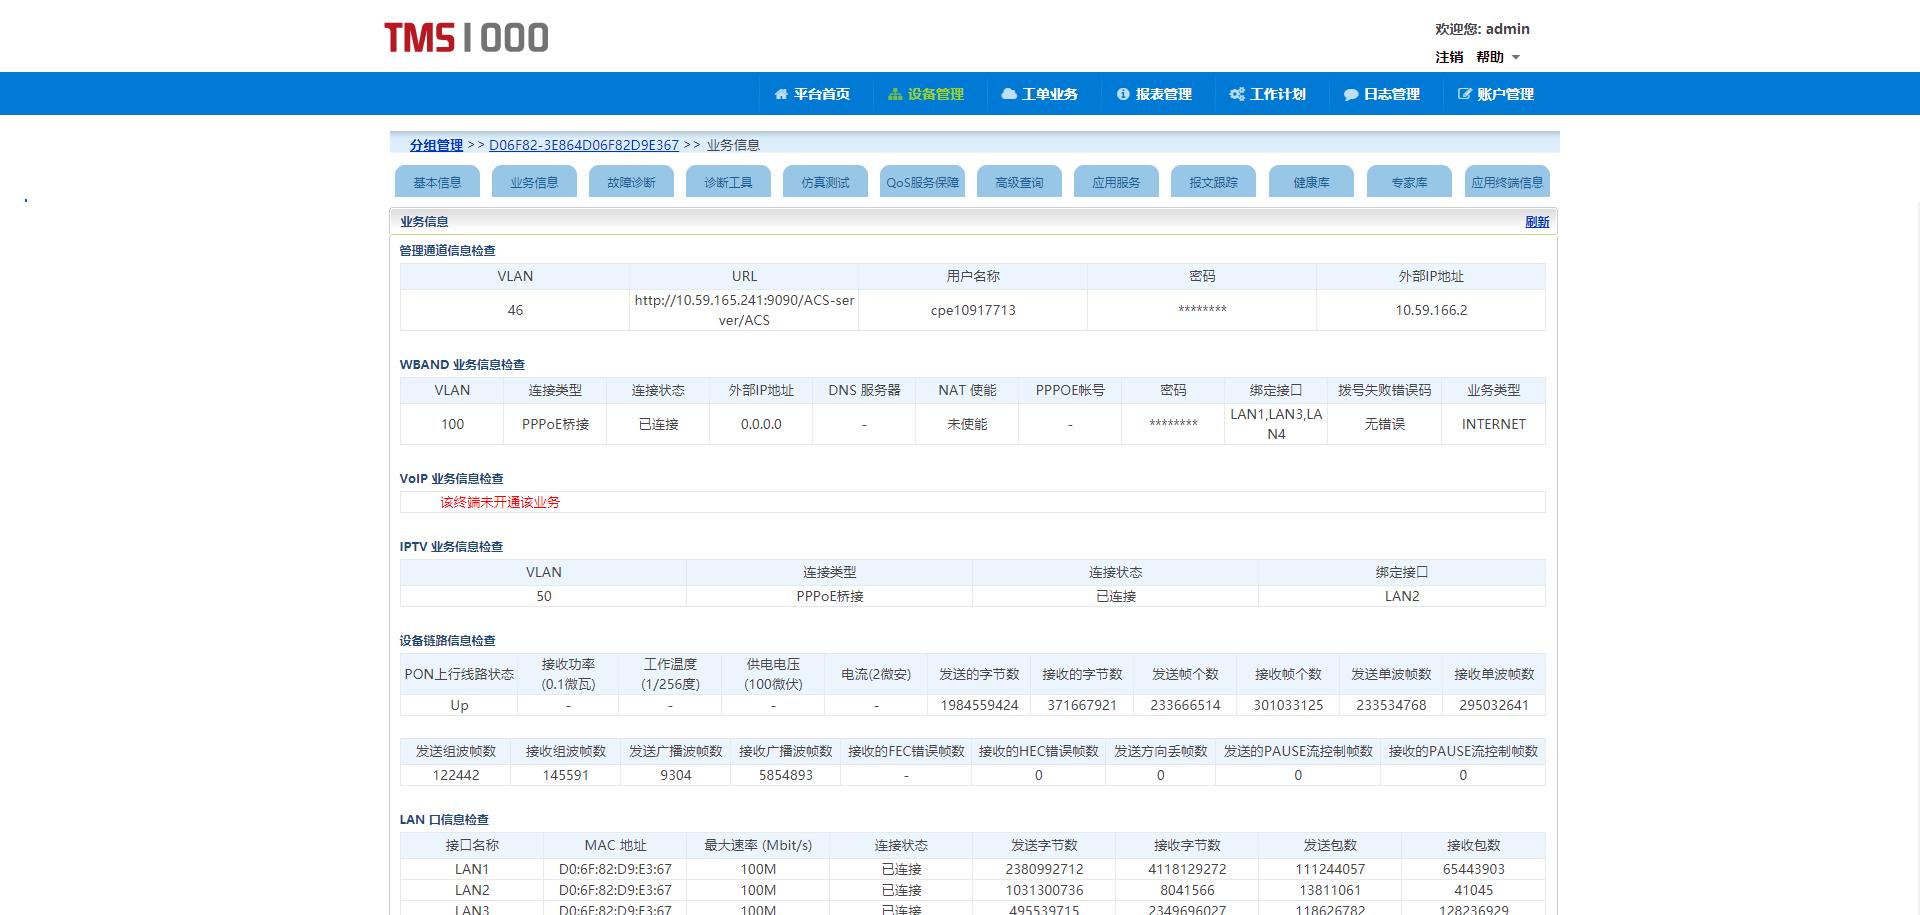Click the LAN2 received bytes 8041566
The height and width of the screenshot is (915, 1920).
pyautogui.click(x=1187, y=890)
